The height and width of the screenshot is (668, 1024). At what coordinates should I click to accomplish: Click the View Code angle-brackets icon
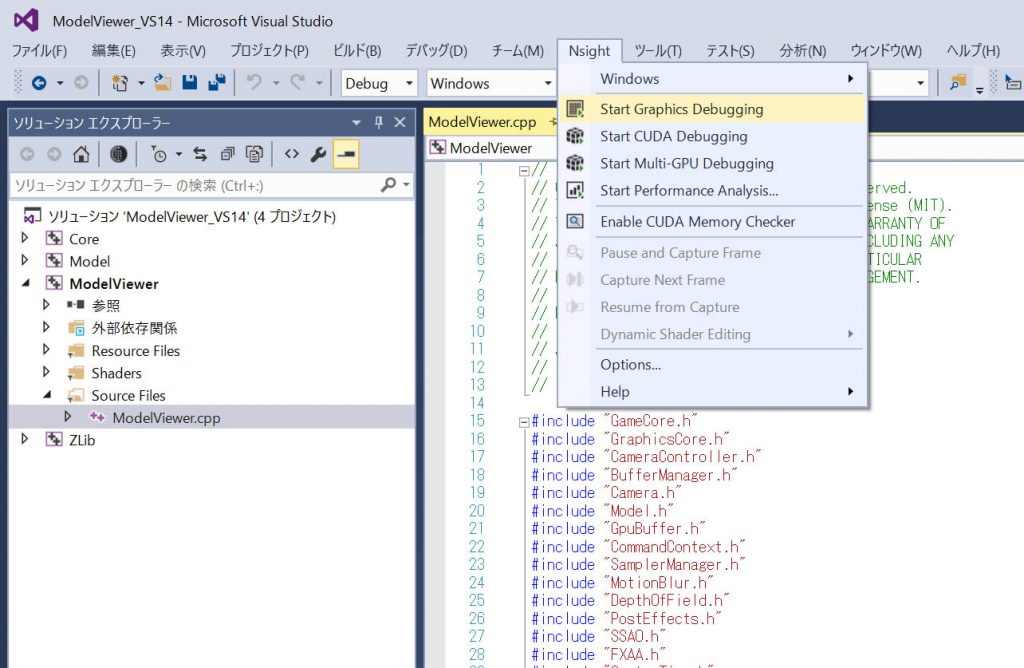tap(292, 154)
